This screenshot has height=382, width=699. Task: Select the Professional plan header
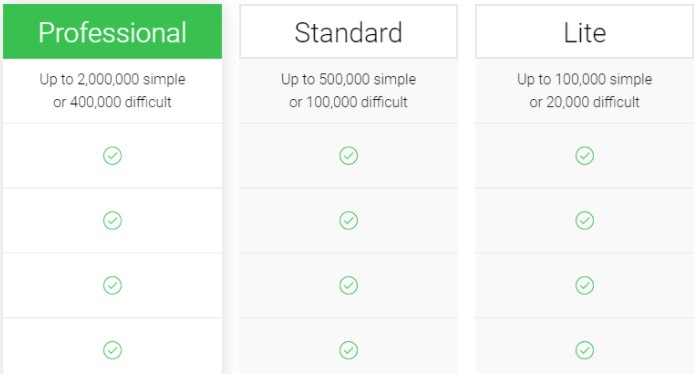(112, 32)
